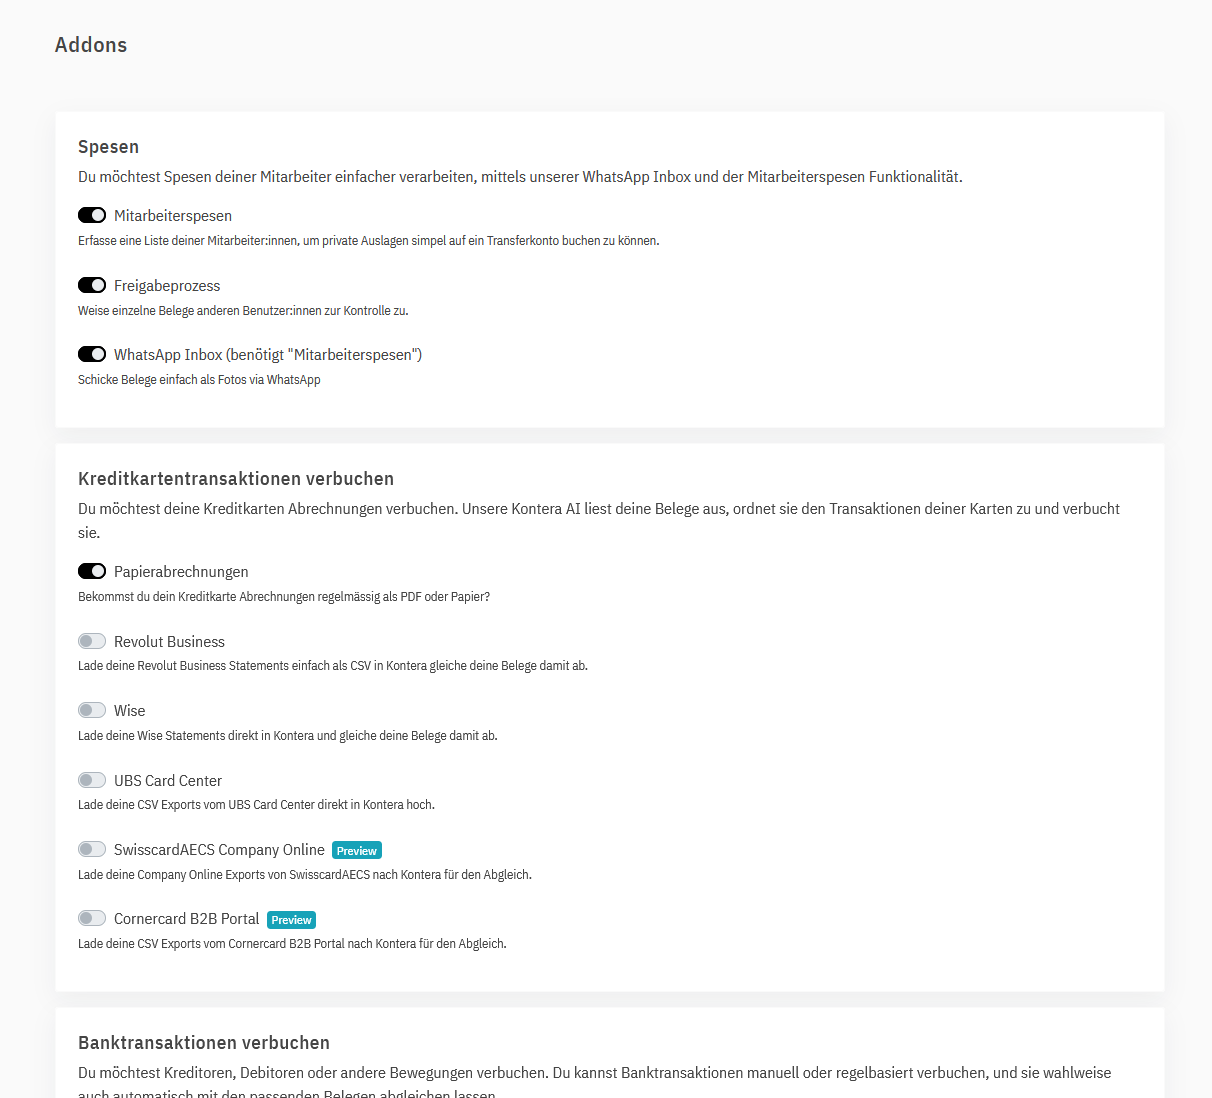
Task: Toggle off WhatsApp Inbox addon
Action: pyautogui.click(x=92, y=354)
